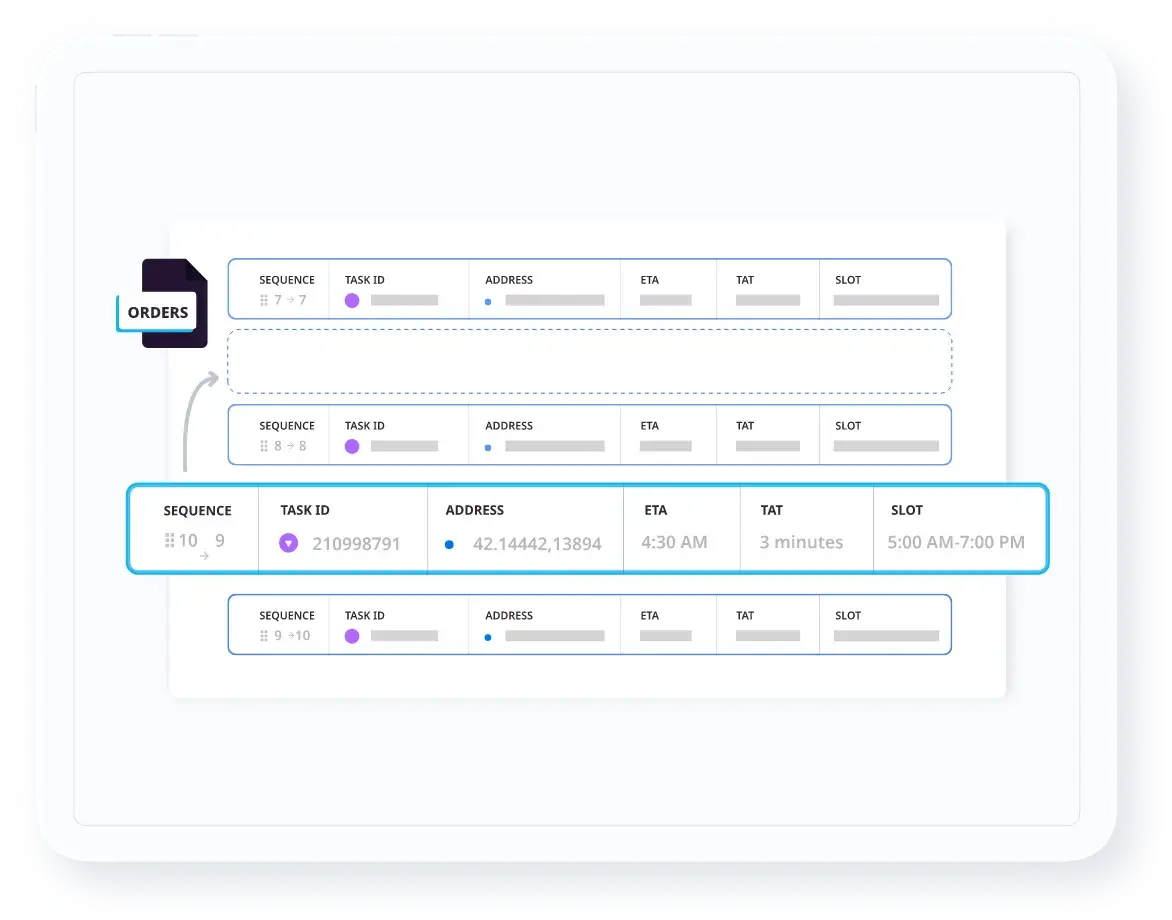Grab the drag handle beside sequence 10
1172x920 pixels.
click(x=170, y=541)
